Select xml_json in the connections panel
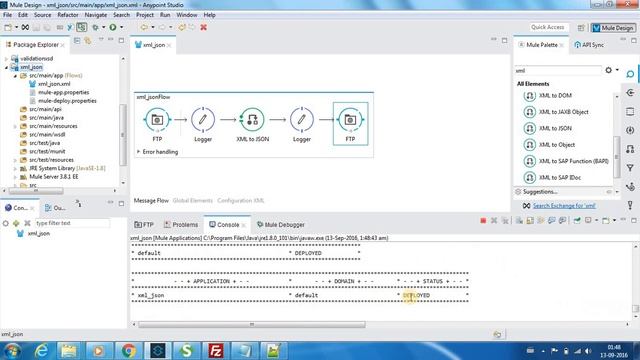This screenshot has width=640, height=360. coord(38,233)
